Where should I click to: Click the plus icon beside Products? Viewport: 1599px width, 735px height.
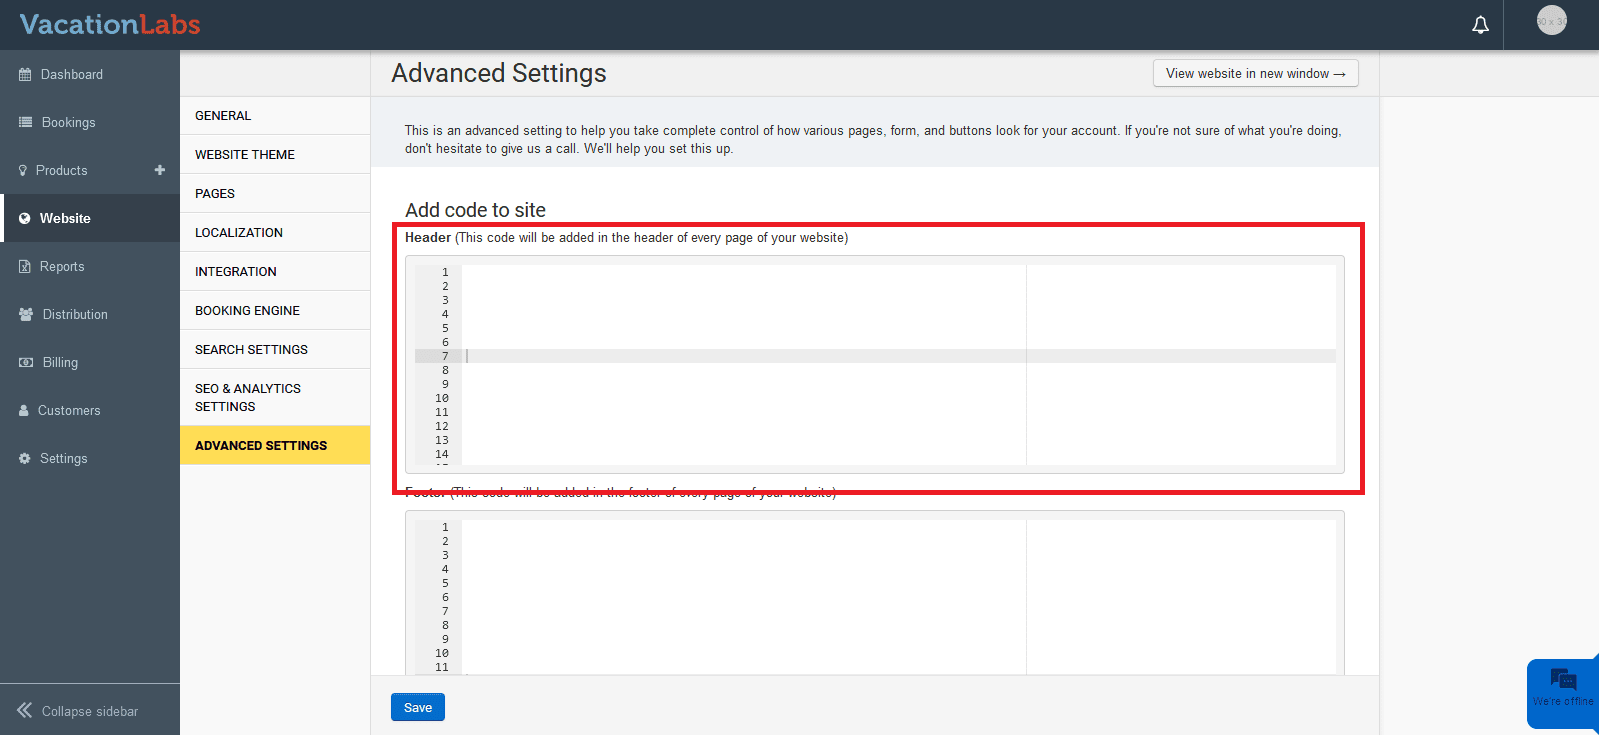point(160,170)
